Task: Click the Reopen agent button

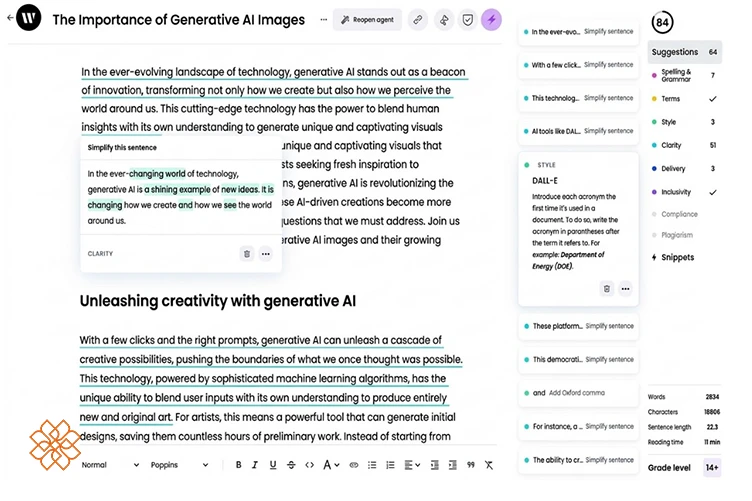Action: coord(367,20)
